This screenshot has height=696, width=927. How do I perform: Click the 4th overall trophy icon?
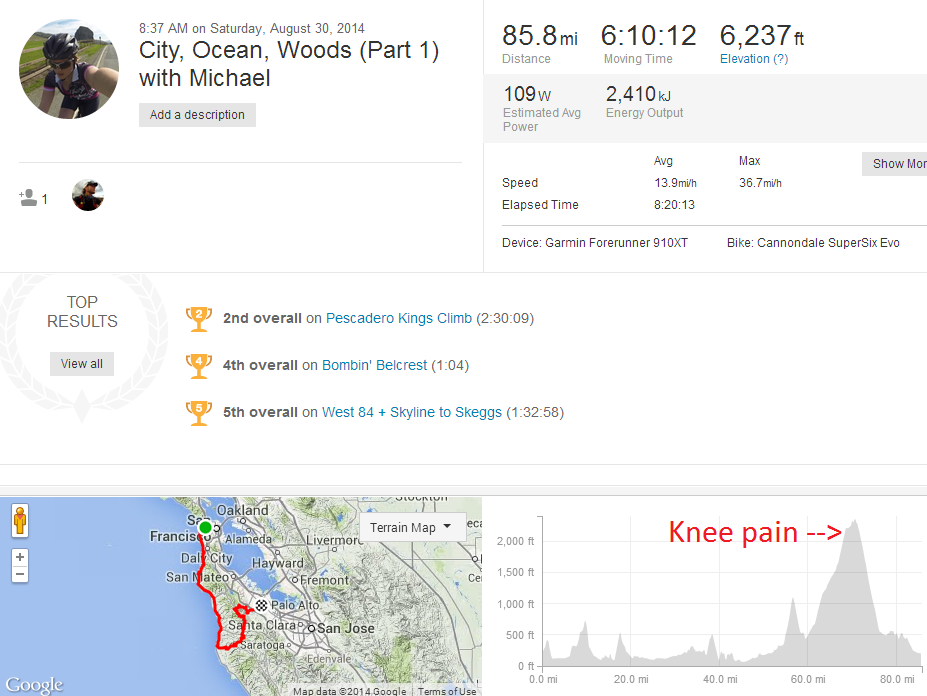pyautogui.click(x=198, y=366)
